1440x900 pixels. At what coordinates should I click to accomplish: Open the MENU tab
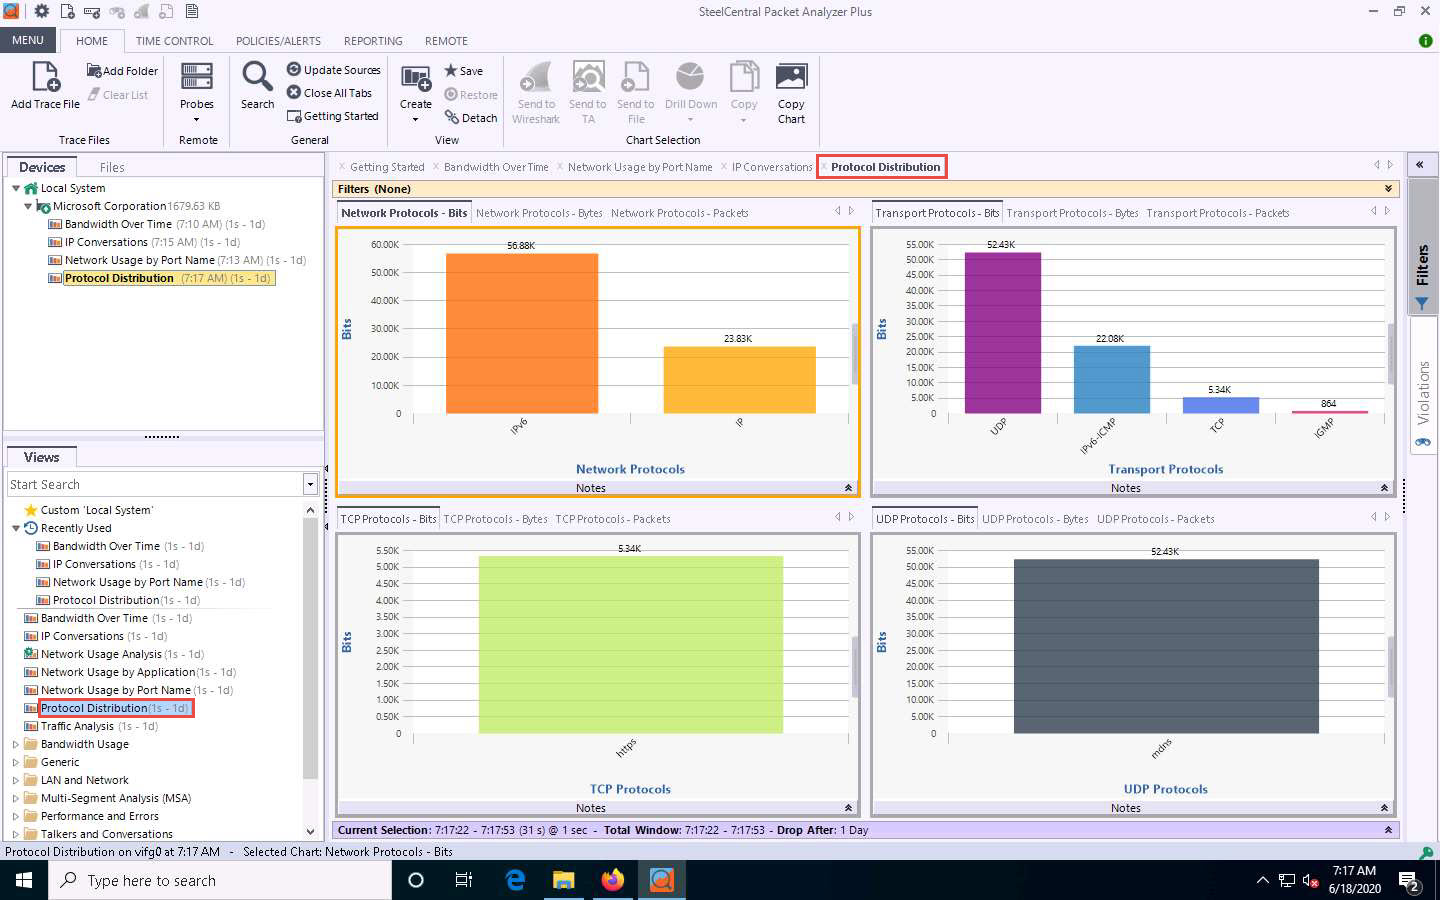point(28,40)
